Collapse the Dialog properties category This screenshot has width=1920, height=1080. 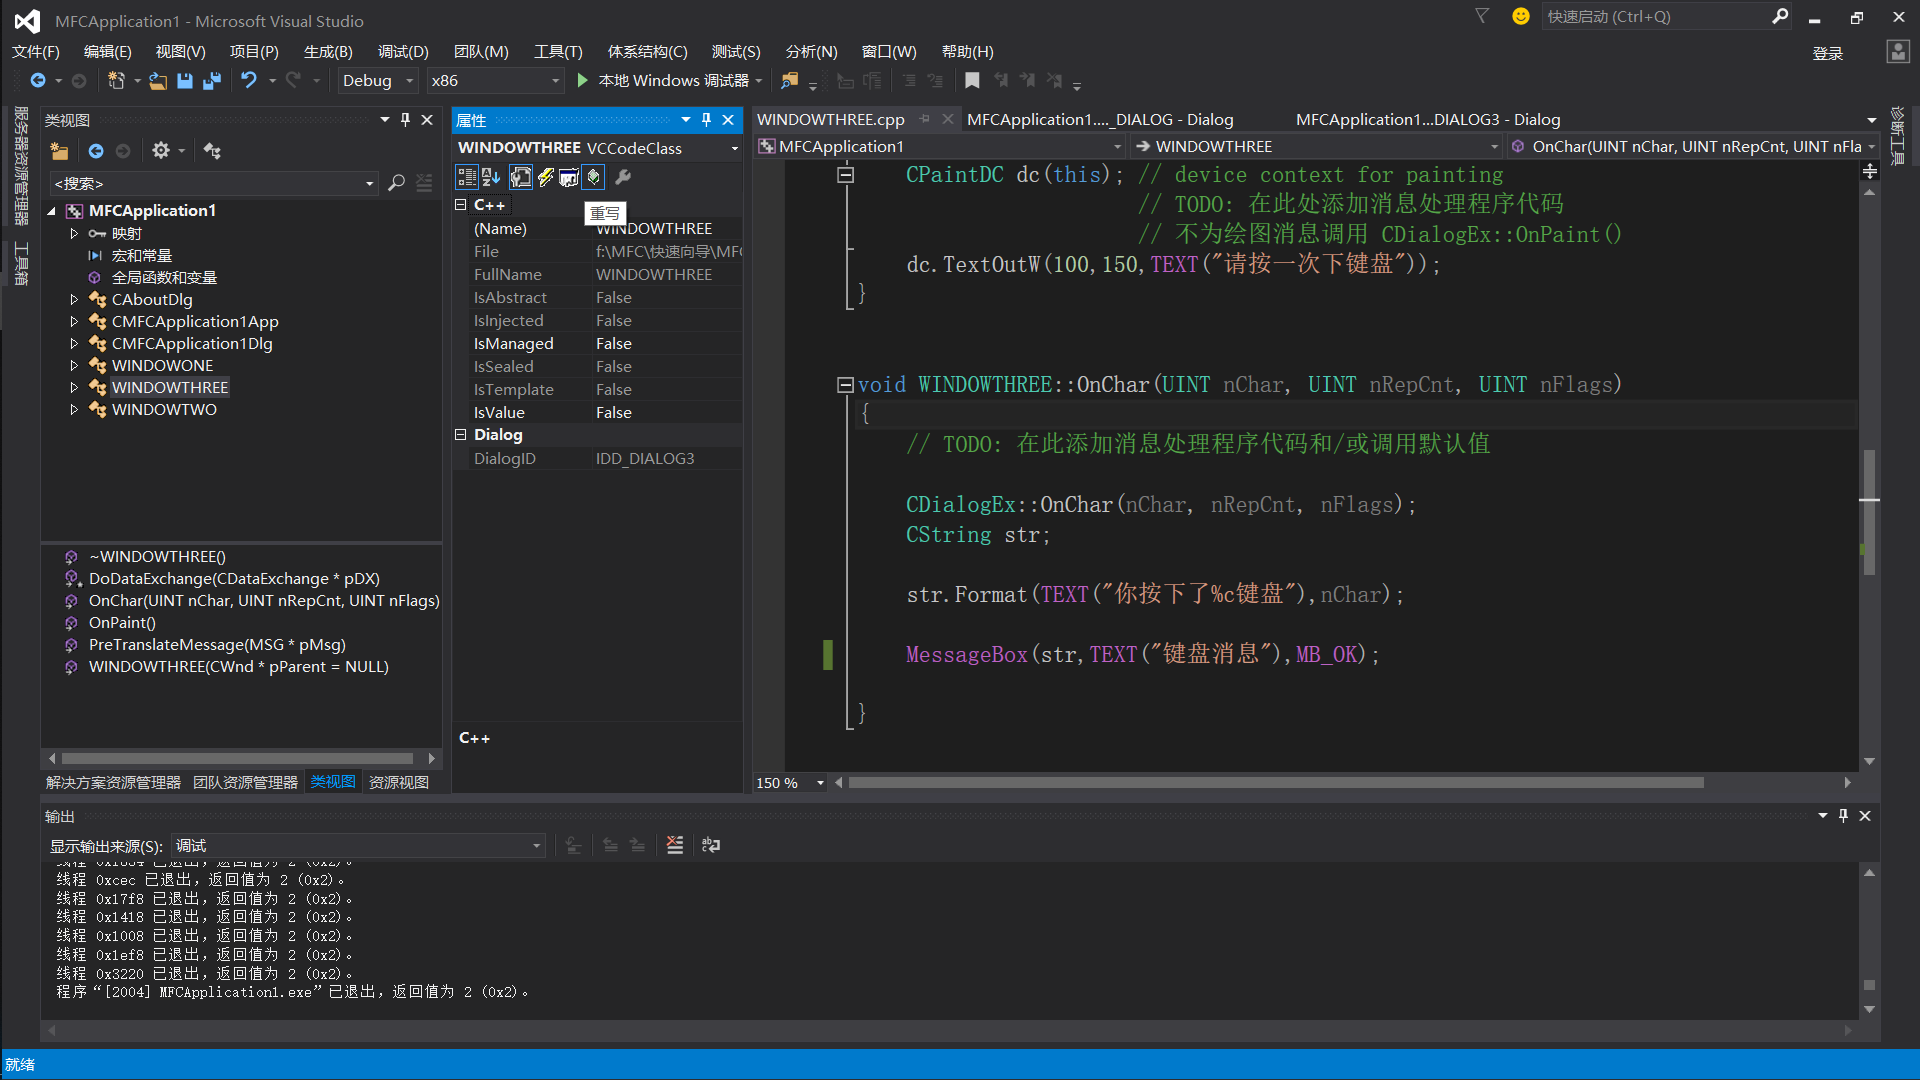461,435
